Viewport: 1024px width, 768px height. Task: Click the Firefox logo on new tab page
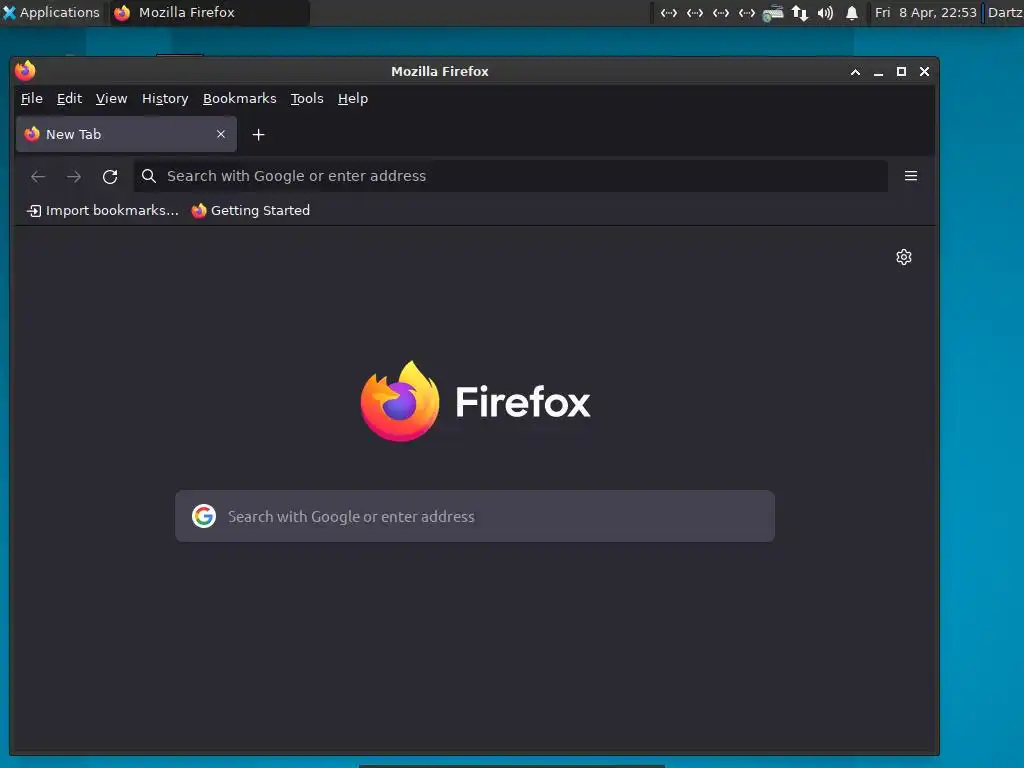pos(475,401)
